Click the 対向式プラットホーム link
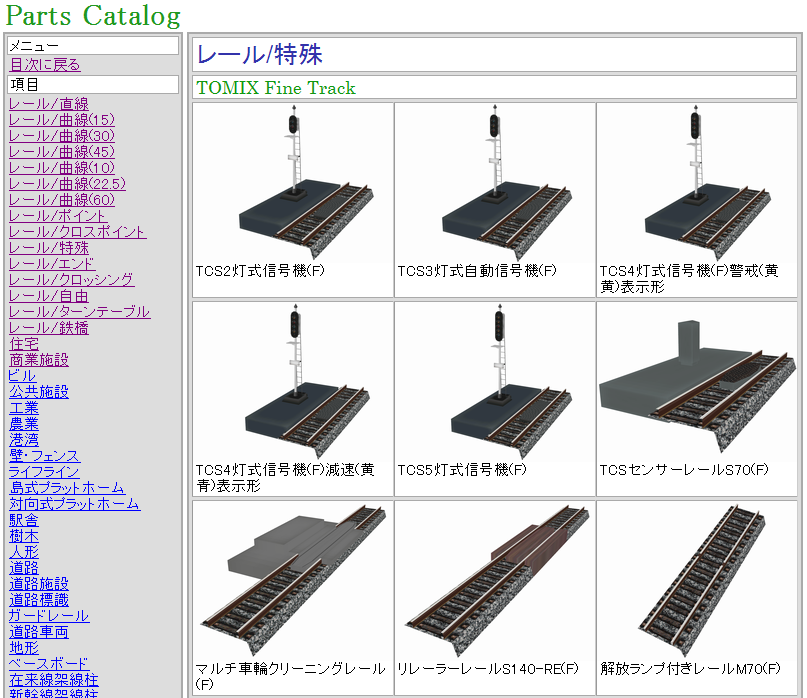This screenshot has height=698, width=807. (x=75, y=503)
